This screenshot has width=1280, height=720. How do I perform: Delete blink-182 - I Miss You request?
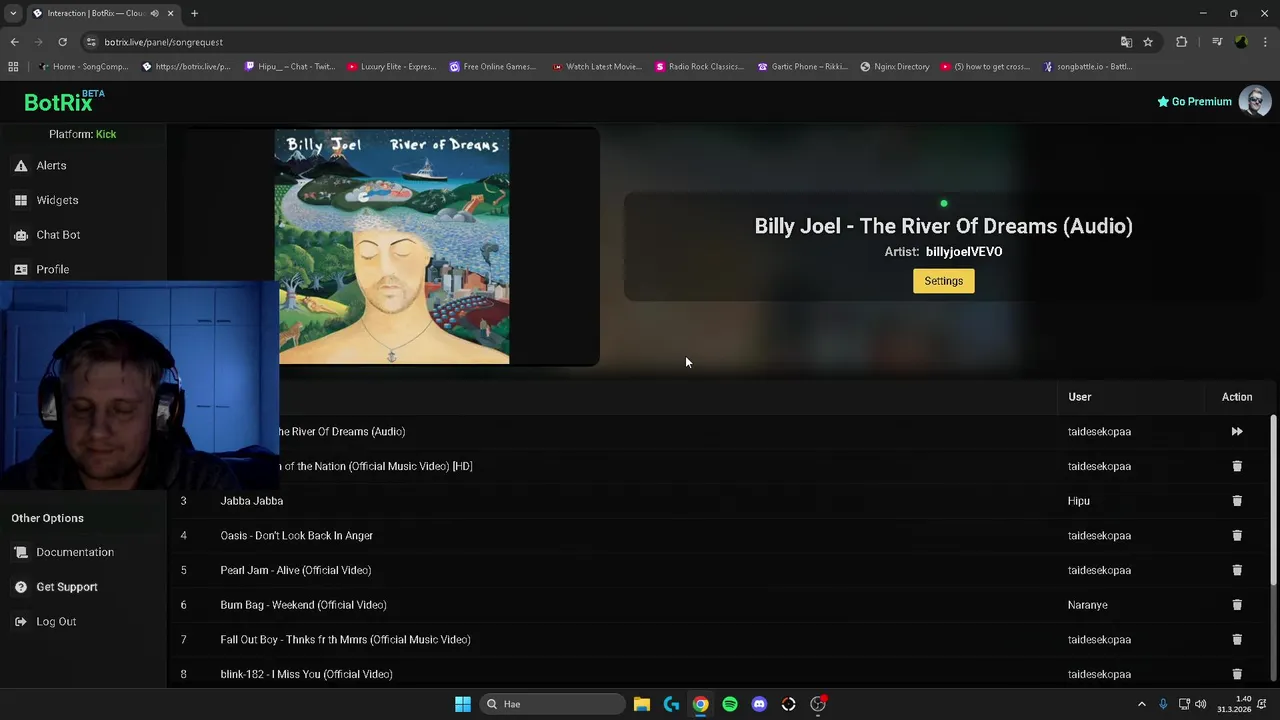tap(1237, 674)
